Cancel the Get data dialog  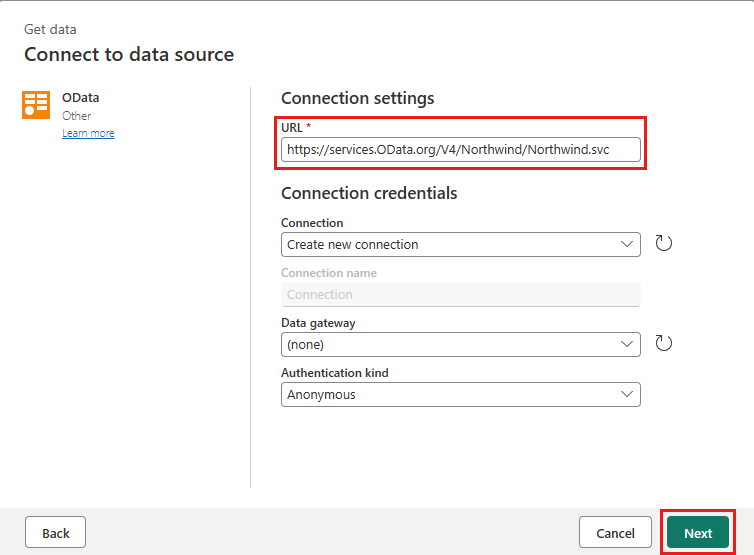pos(616,532)
